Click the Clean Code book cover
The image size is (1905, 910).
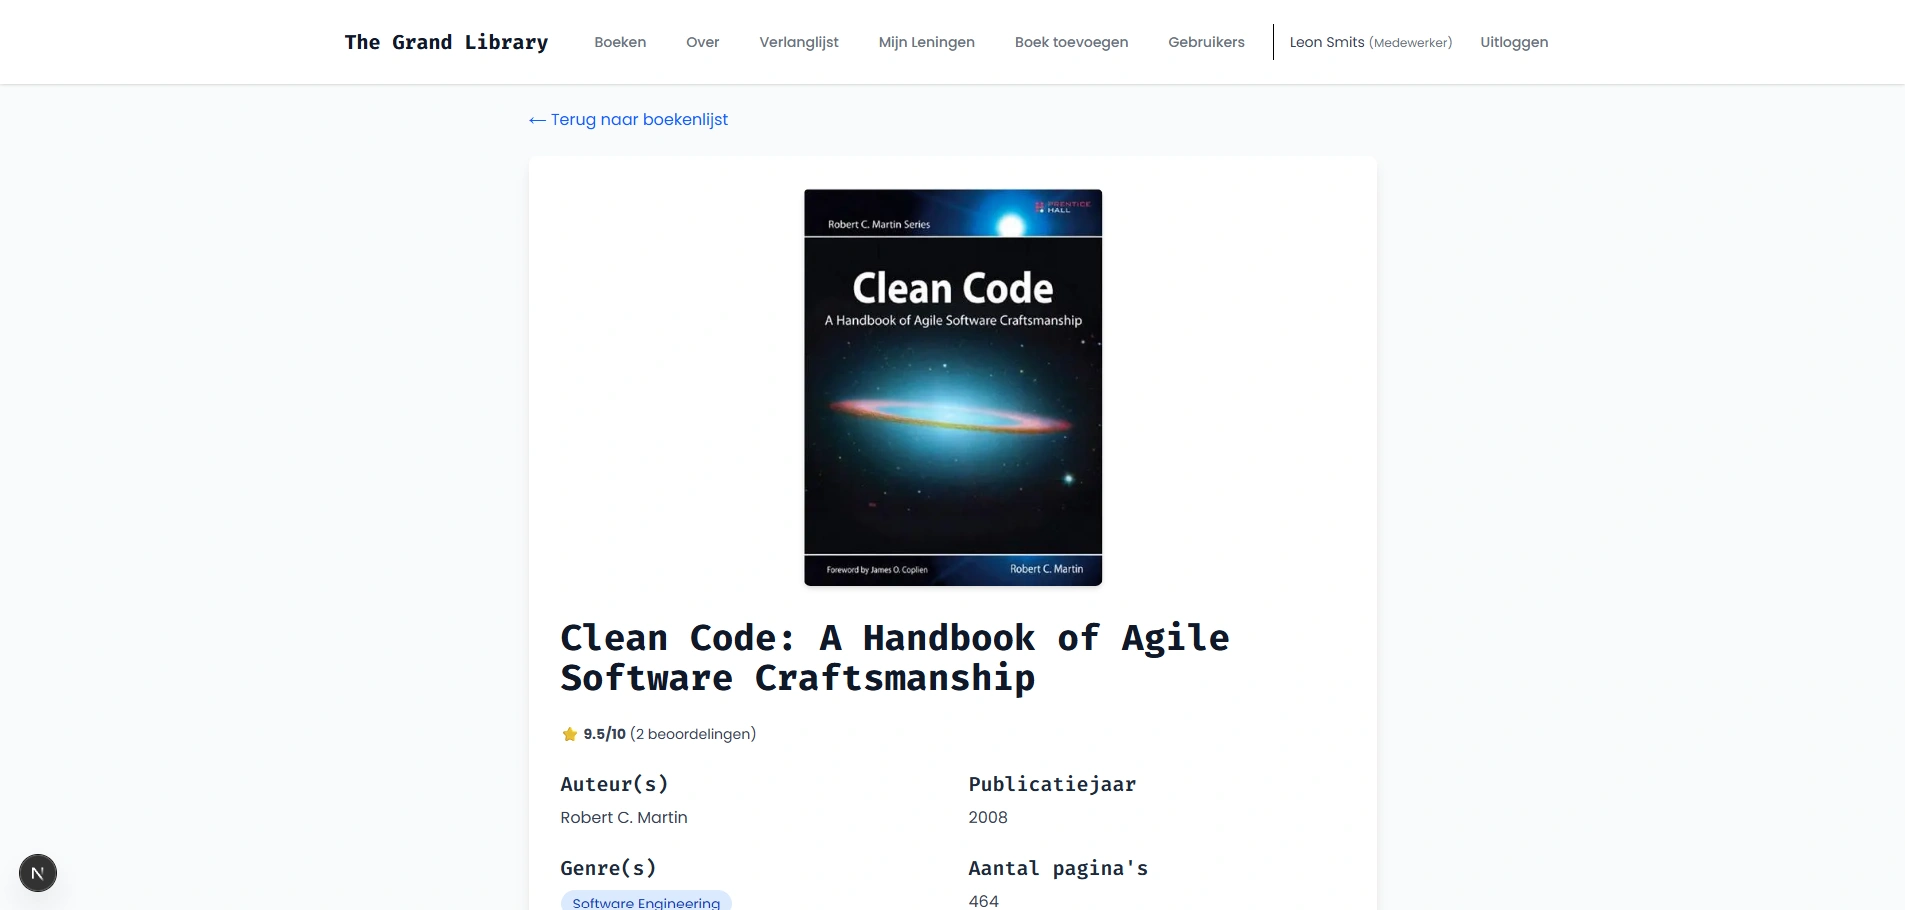[x=953, y=387]
